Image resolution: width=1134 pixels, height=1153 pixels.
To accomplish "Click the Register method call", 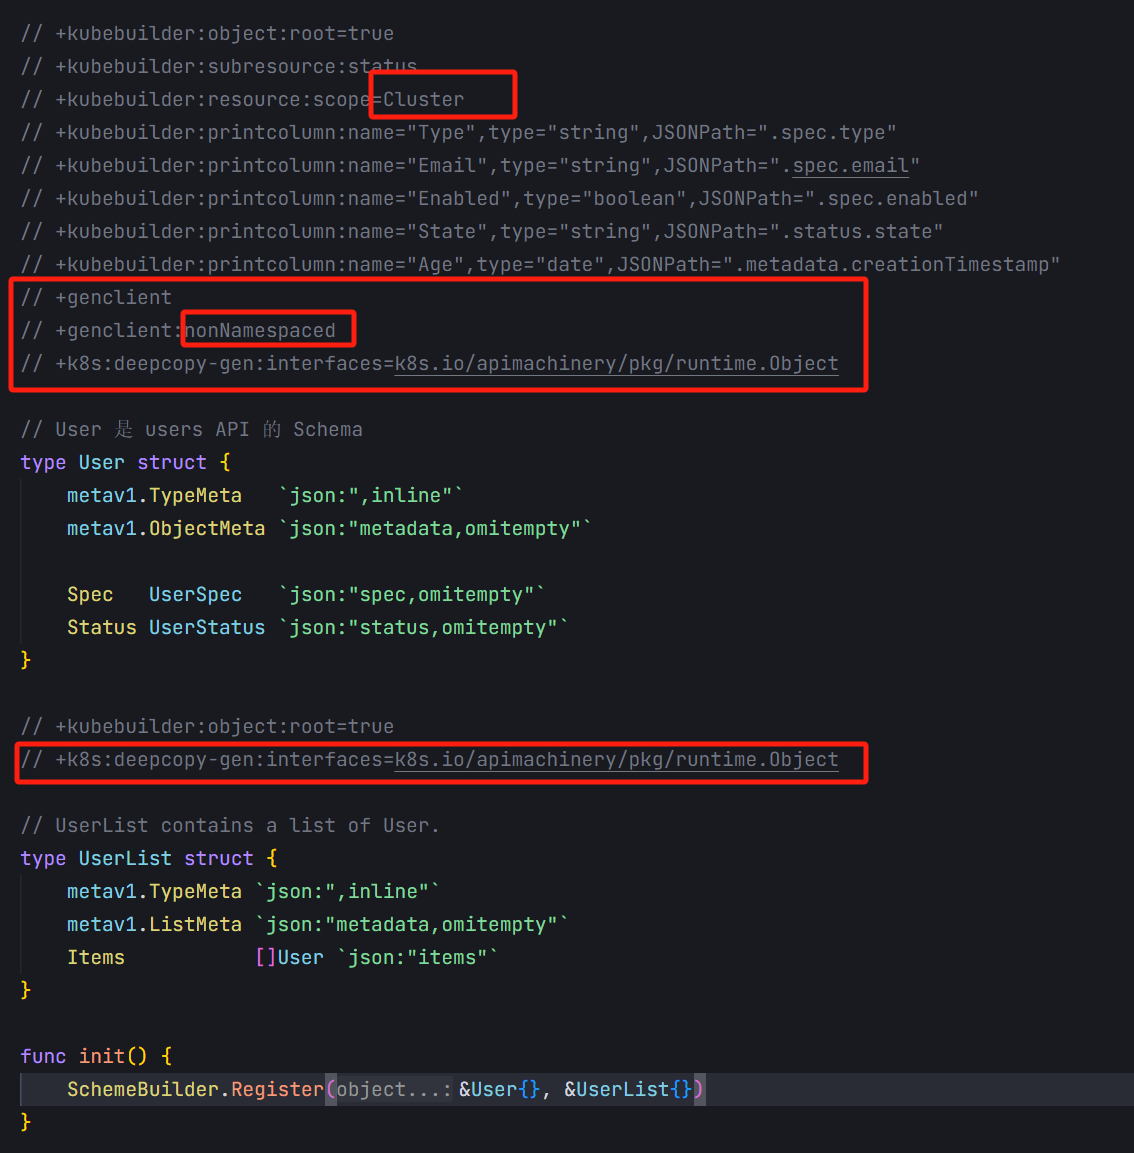I will pyautogui.click(x=277, y=1089).
